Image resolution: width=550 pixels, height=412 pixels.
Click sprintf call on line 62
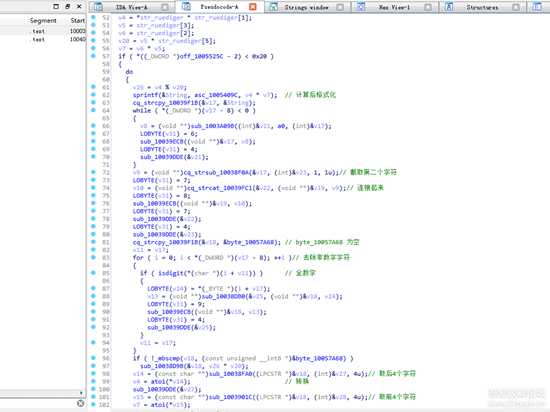point(145,95)
